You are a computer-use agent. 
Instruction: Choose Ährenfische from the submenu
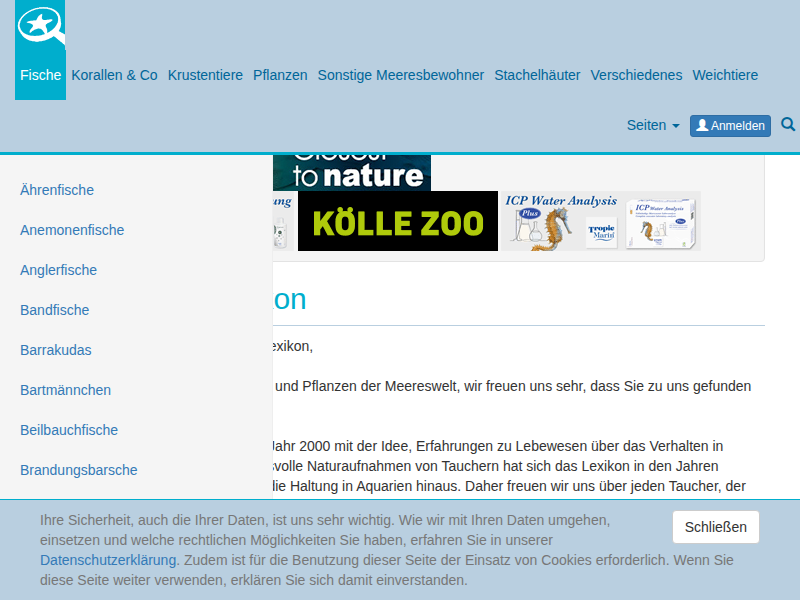pyautogui.click(x=57, y=190)
